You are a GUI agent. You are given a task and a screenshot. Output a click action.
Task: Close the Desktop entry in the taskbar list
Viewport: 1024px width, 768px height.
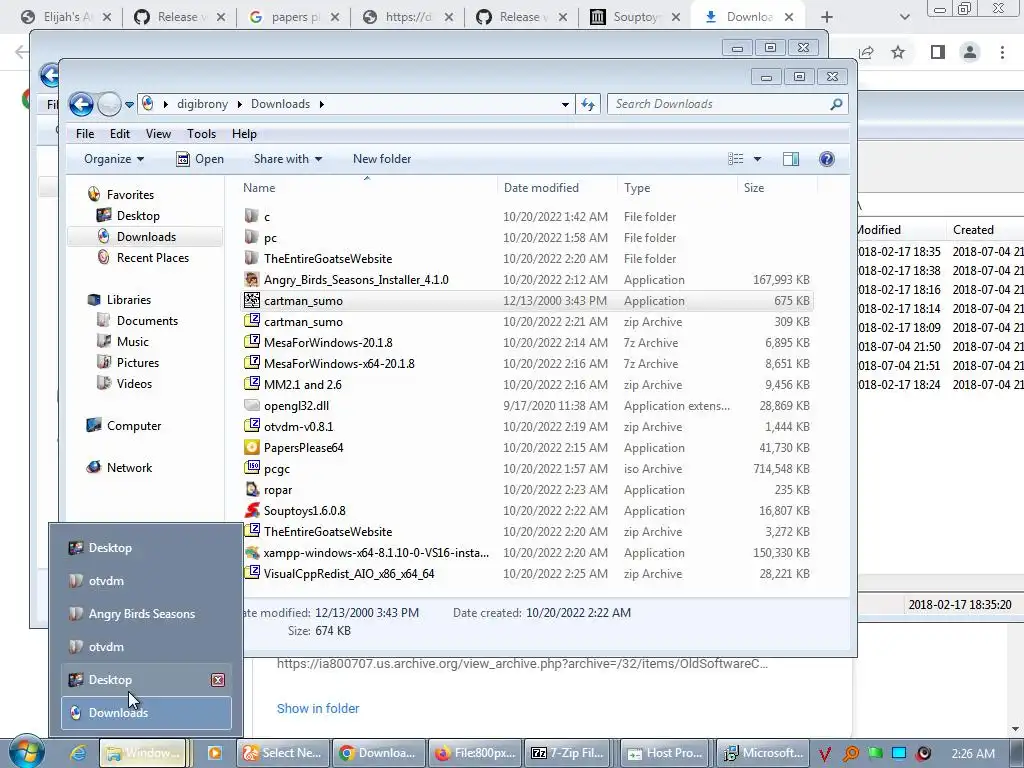click(x=218, y=680)
